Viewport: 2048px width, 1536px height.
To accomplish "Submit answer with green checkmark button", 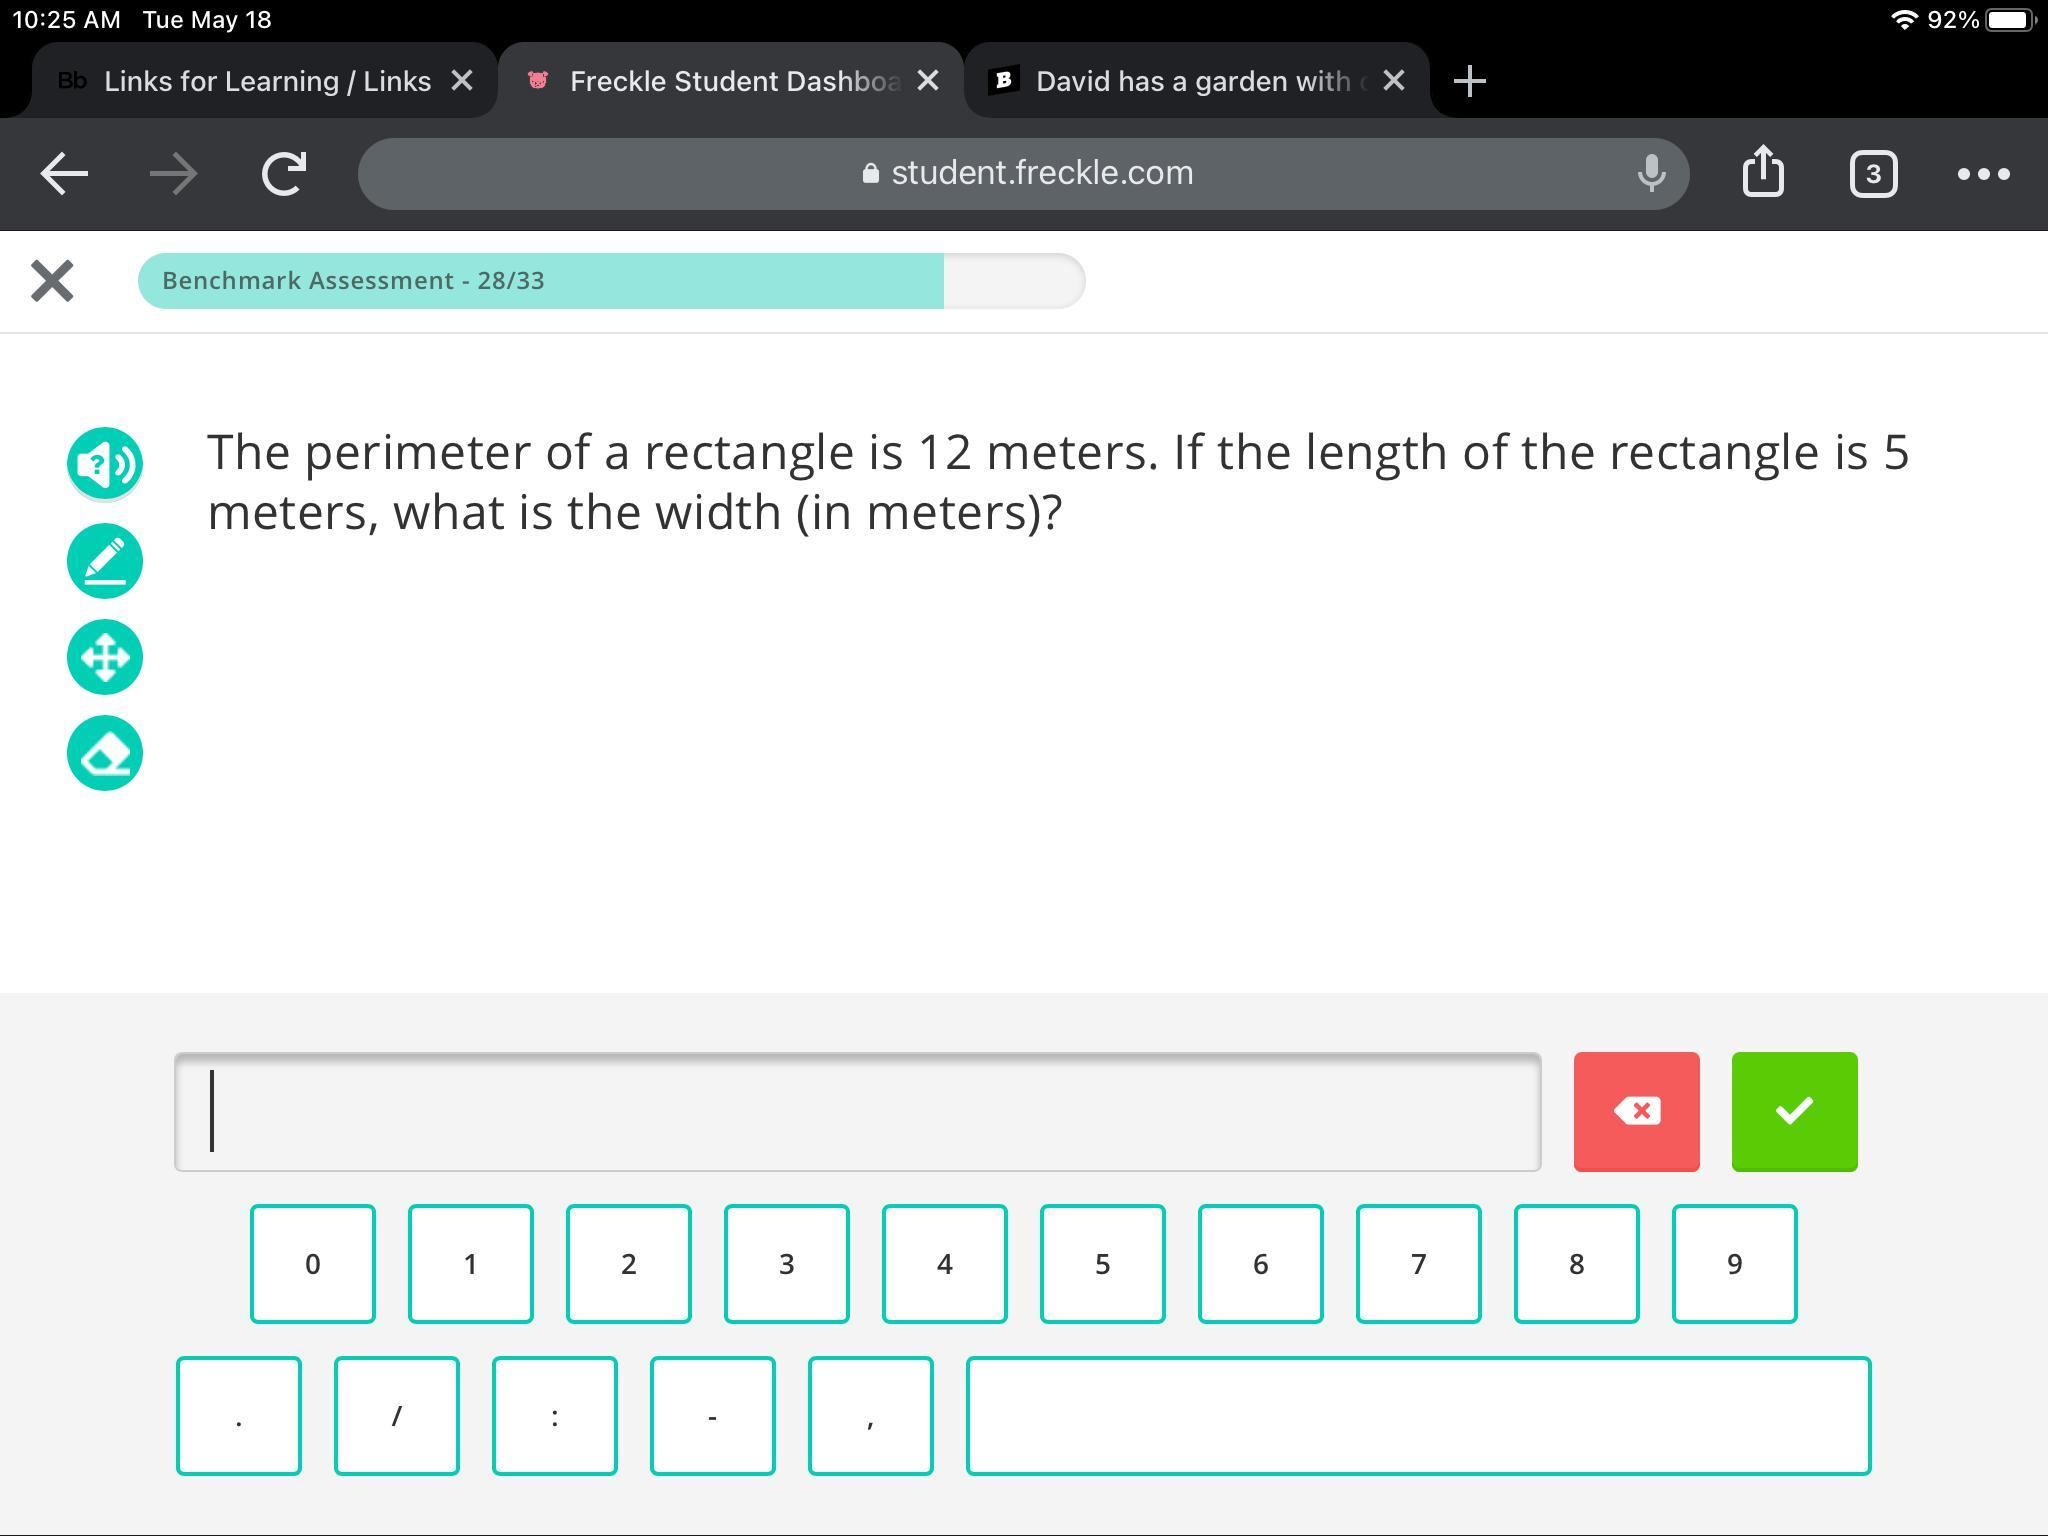I will pos(1794,1111).
